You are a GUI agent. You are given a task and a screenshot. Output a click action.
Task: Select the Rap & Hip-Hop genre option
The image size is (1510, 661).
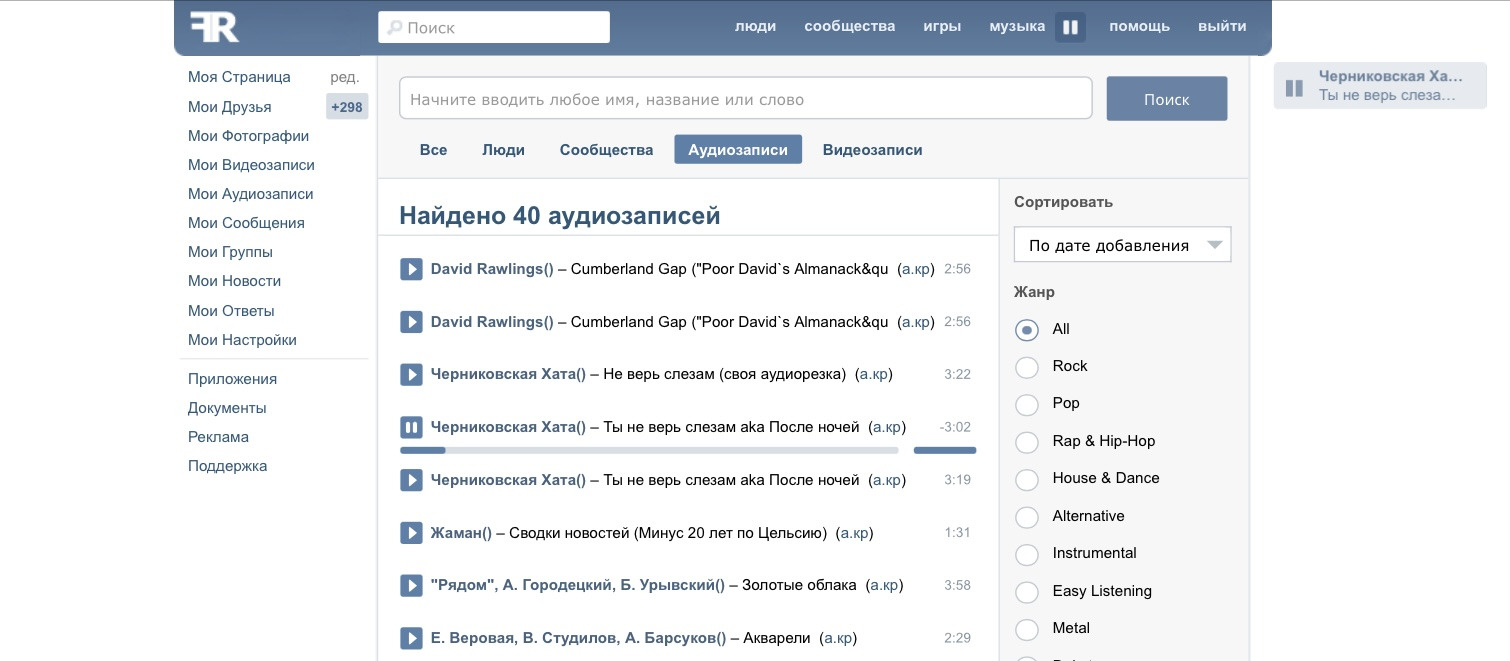pos(1027,442)
